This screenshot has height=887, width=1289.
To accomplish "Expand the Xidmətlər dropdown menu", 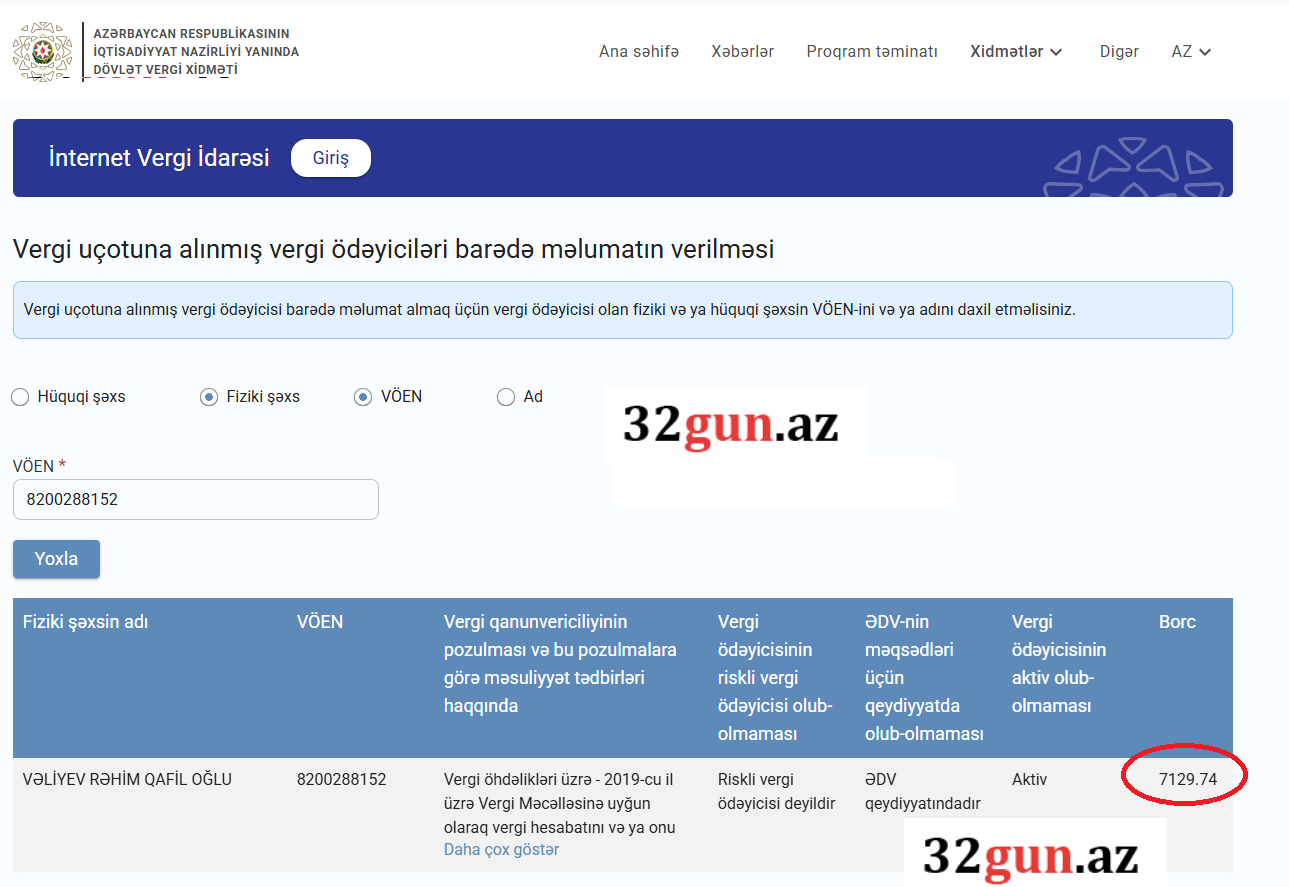I will pos(1016,52).
